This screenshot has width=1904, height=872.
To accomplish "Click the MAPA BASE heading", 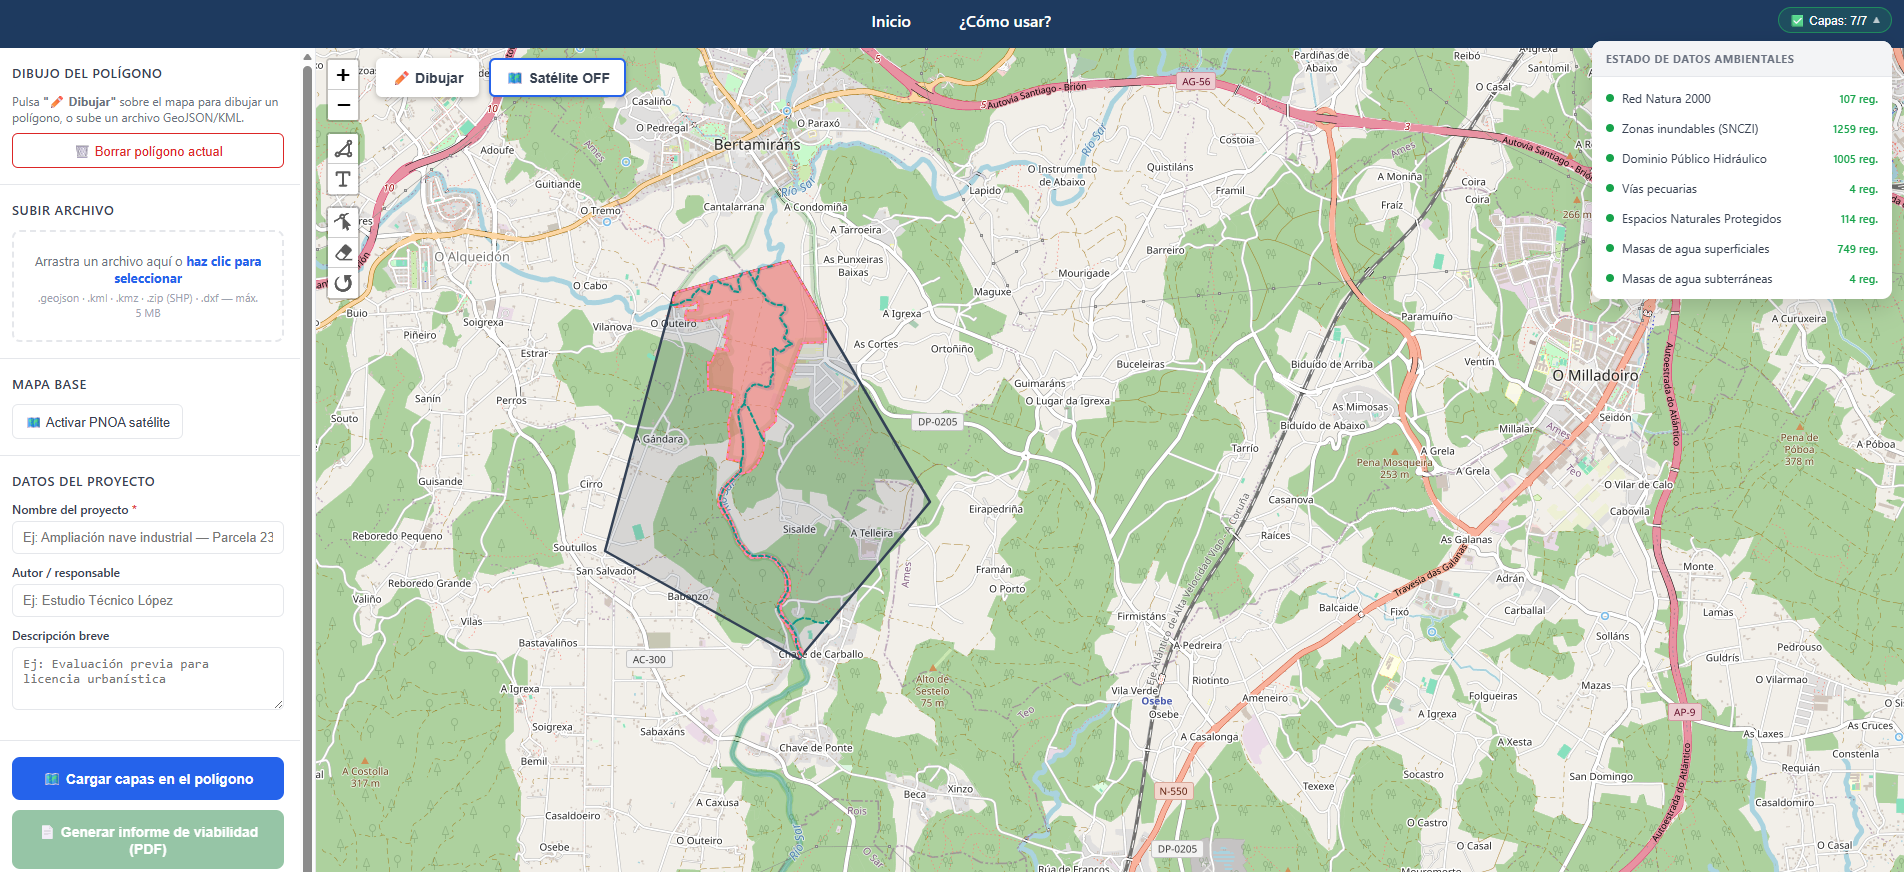I will click(49, 385).
